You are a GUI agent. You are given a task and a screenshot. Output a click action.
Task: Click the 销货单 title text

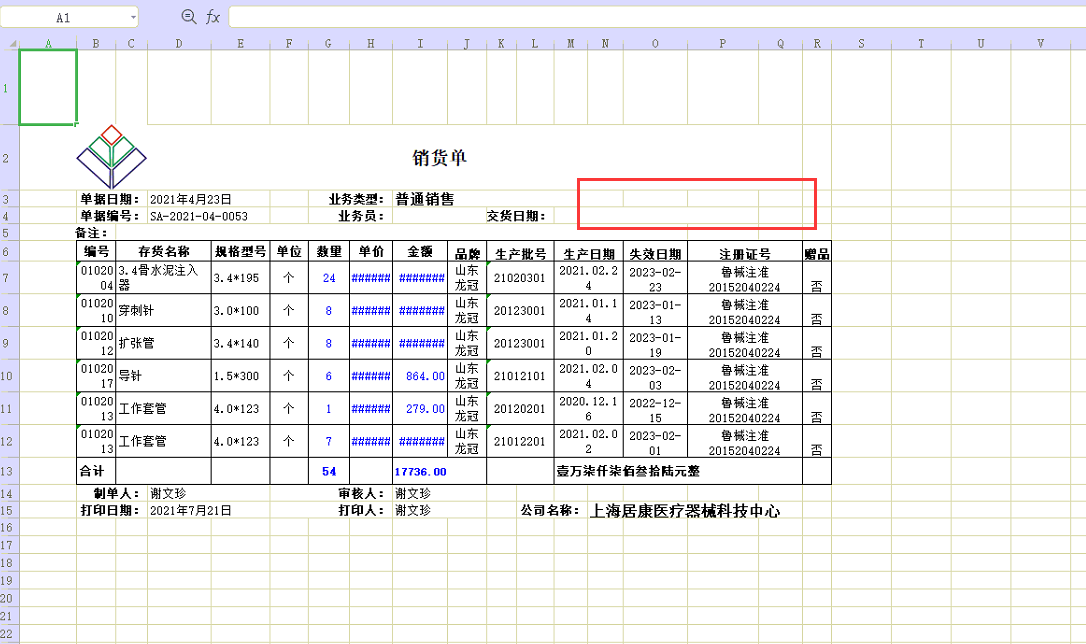(x=440, y=158)
